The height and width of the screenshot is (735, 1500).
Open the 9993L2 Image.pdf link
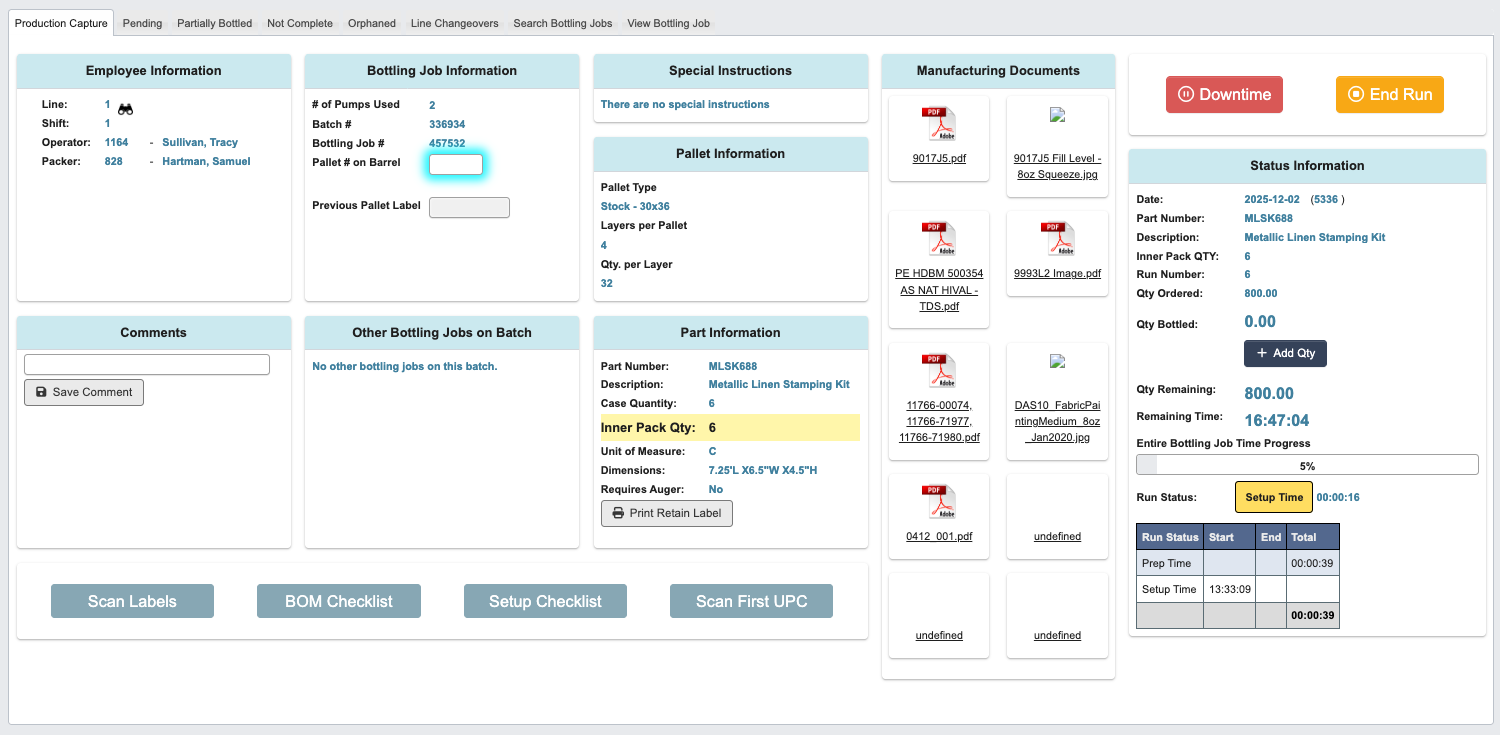point(1057,273)
